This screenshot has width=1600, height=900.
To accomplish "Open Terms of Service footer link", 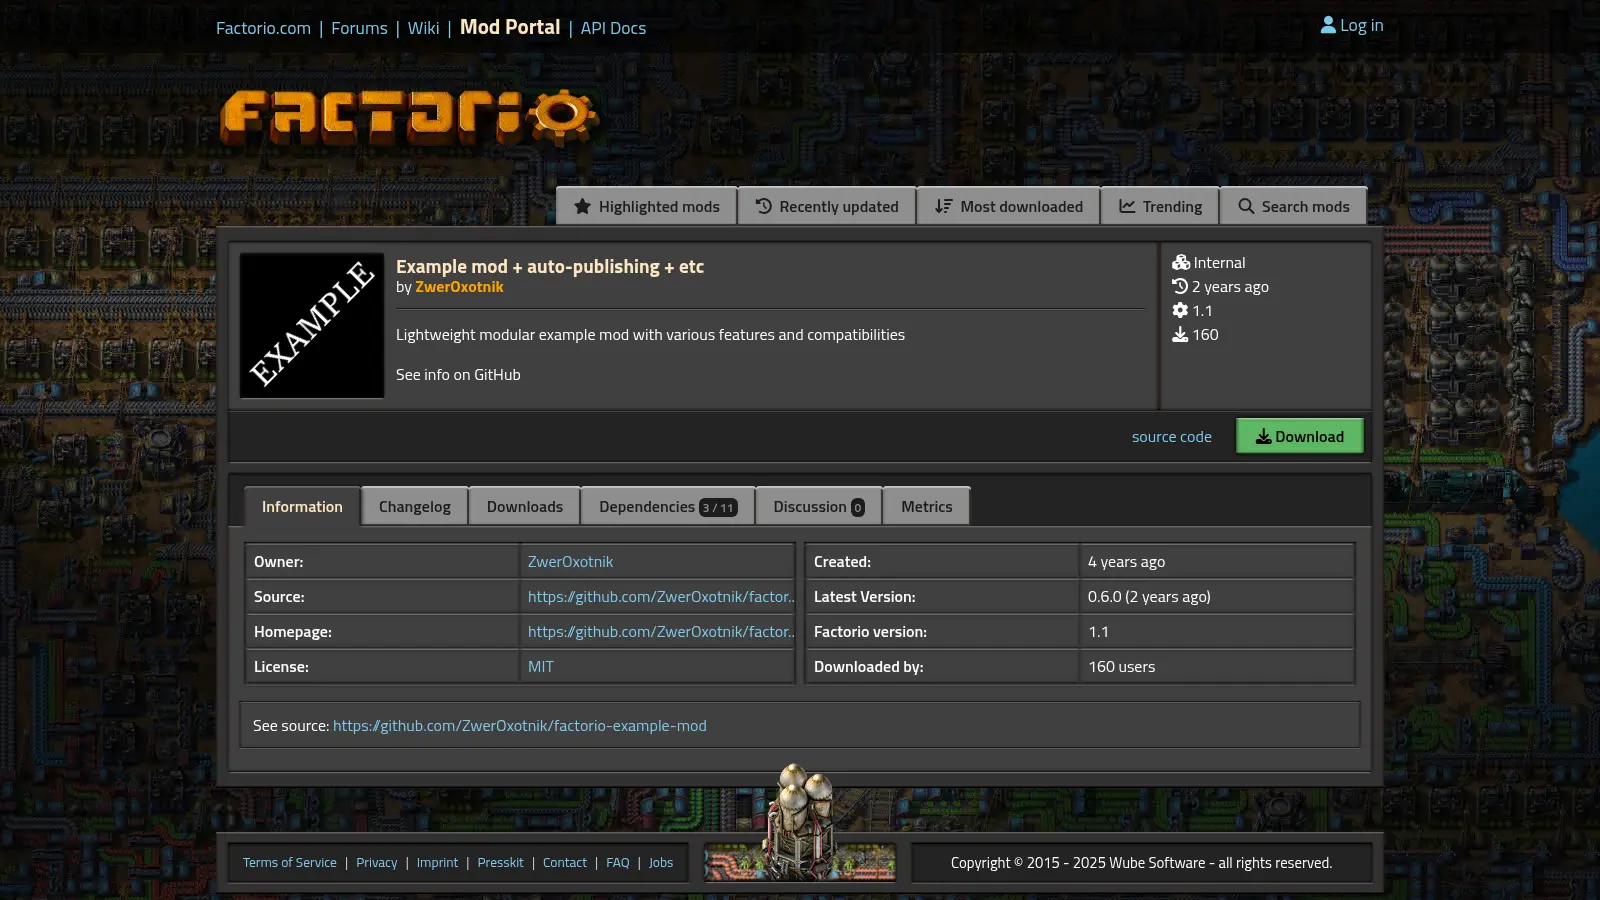I will pyautogui.click(x=289, y=862).
